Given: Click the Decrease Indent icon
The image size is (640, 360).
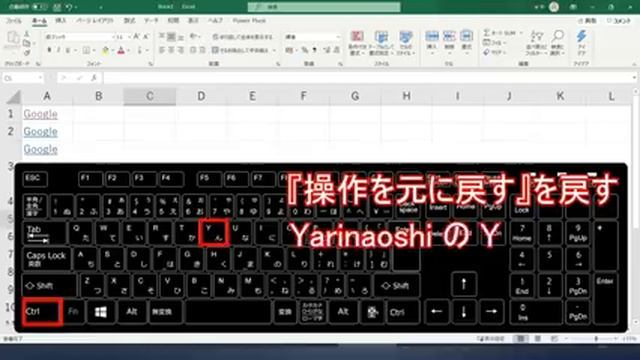Looking at the screenshot, I should click(x=193, y=50).
